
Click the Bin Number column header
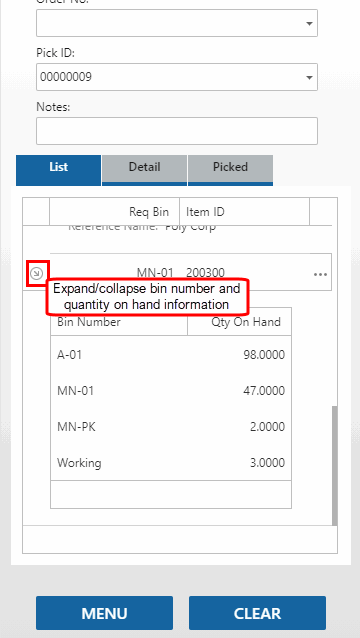coord(119,322)
